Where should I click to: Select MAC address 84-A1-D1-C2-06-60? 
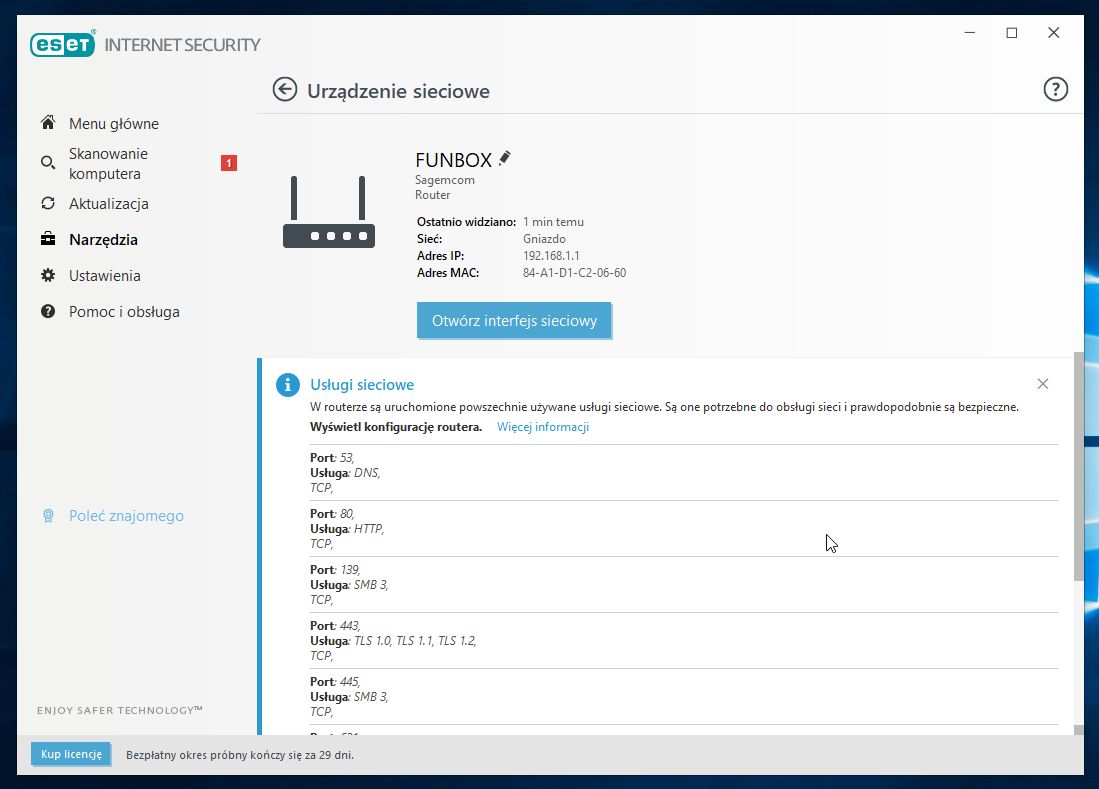click(574, 273)
